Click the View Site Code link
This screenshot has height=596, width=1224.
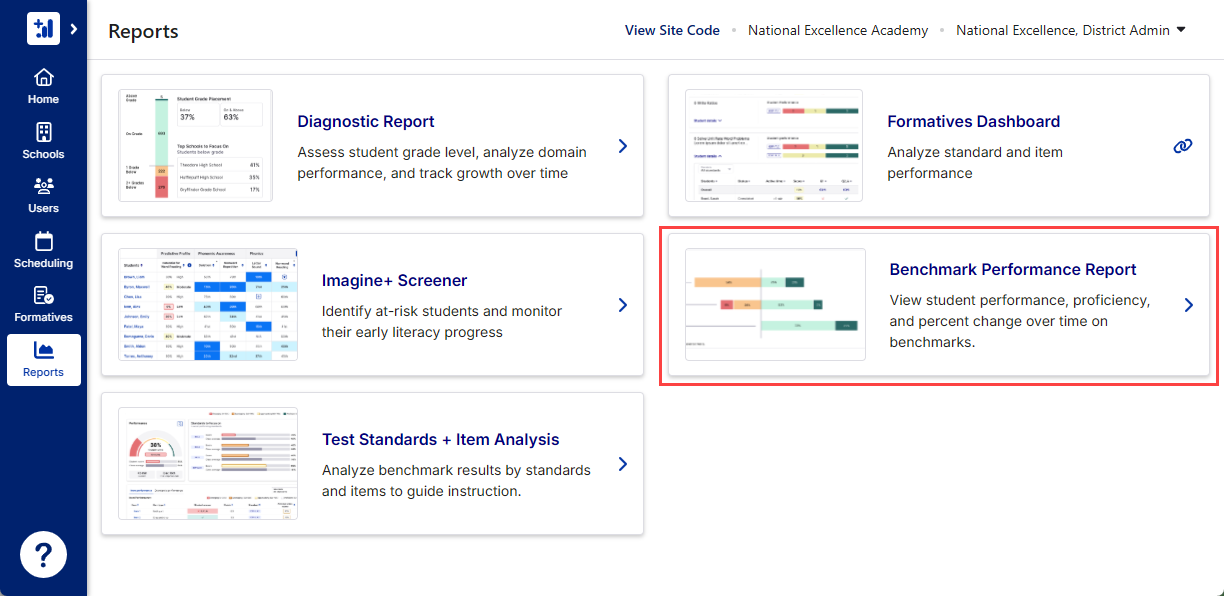click(672, 30)
